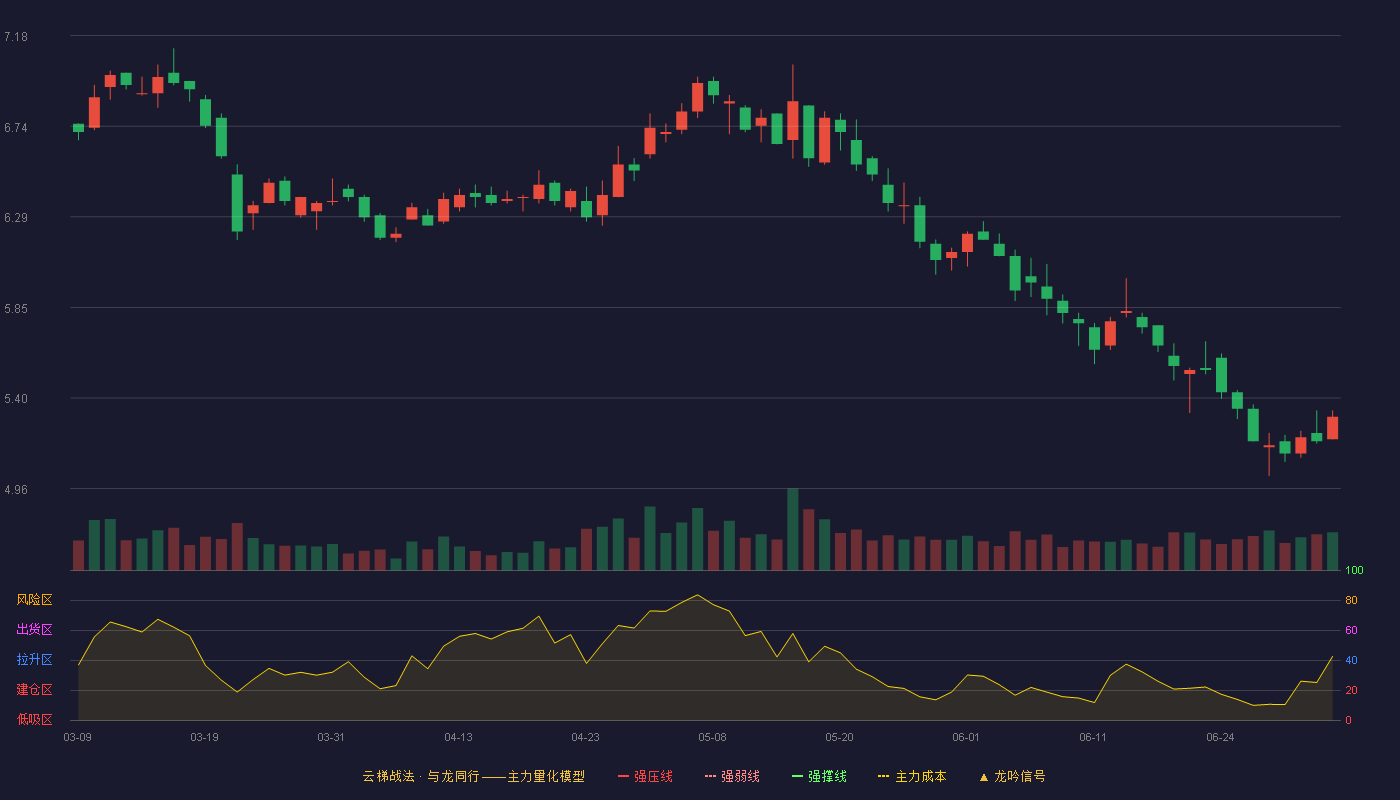Click the 03-19 date label
Screen dimensions: 1400x800
[x=205, y=737]
